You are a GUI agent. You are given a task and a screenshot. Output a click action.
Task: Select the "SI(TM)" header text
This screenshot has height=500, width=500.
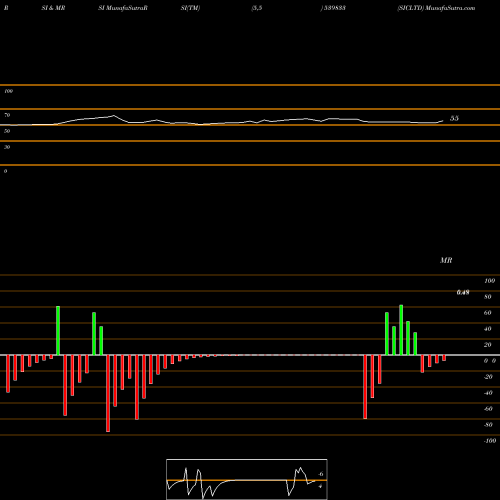click(x=190, y=8)
